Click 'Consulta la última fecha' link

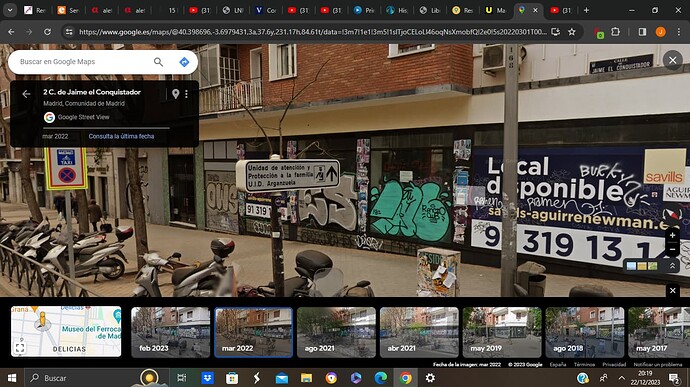click(x=121, y=136)
